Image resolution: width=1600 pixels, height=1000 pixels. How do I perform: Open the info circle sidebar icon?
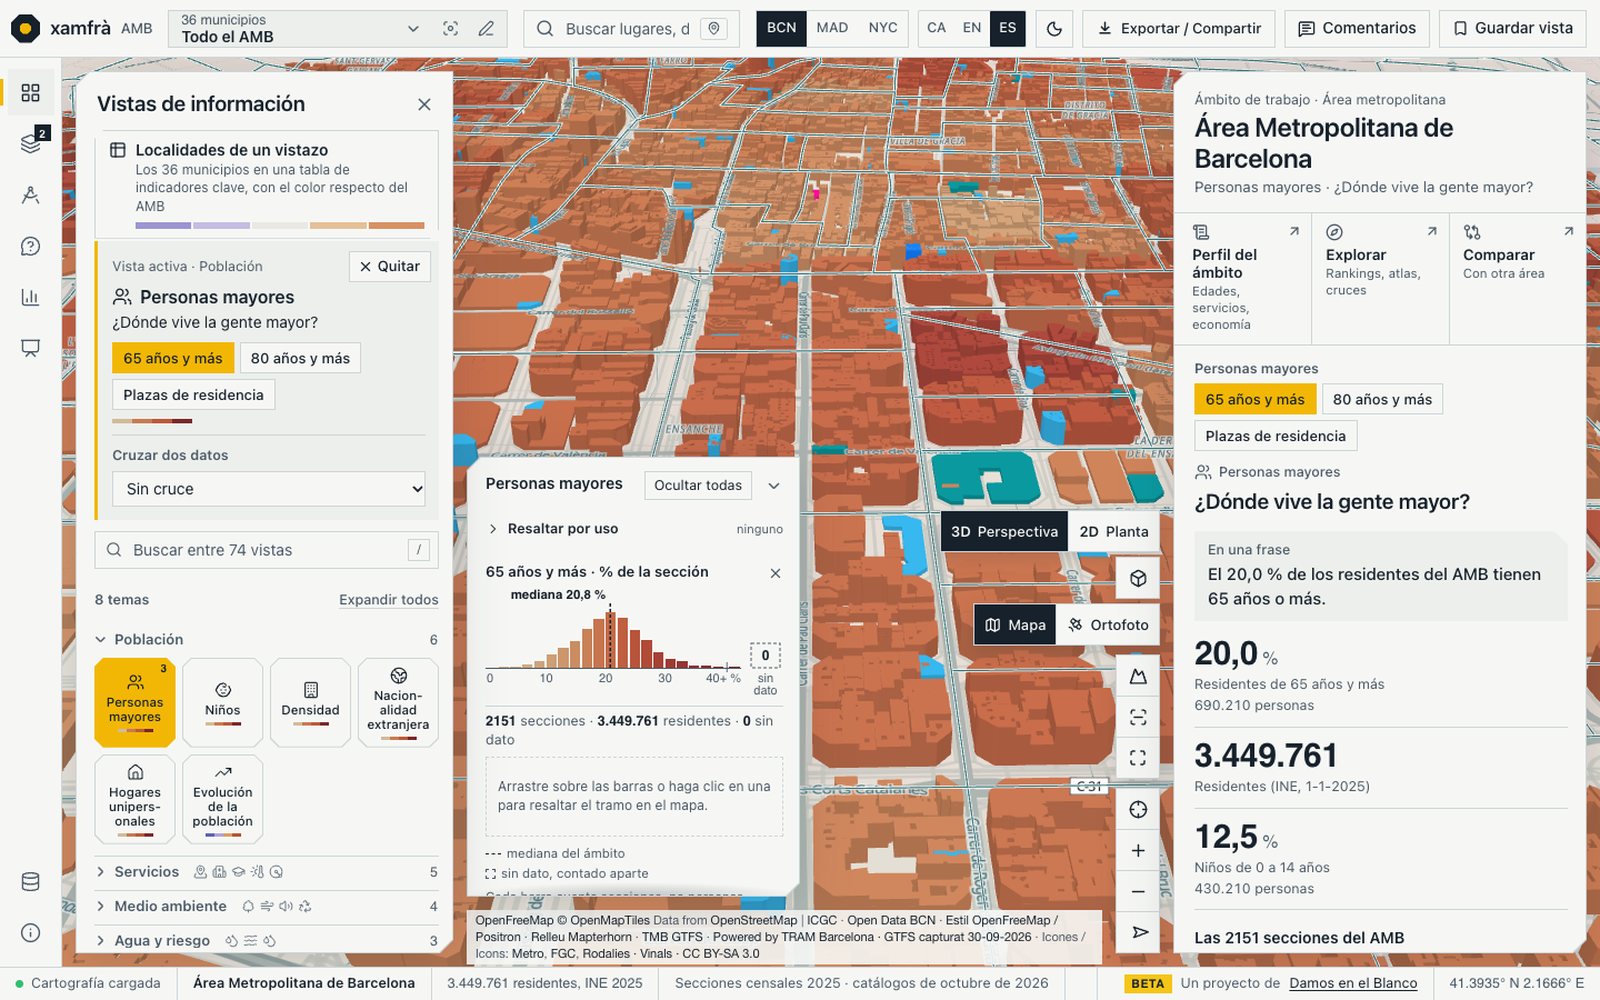30,933
